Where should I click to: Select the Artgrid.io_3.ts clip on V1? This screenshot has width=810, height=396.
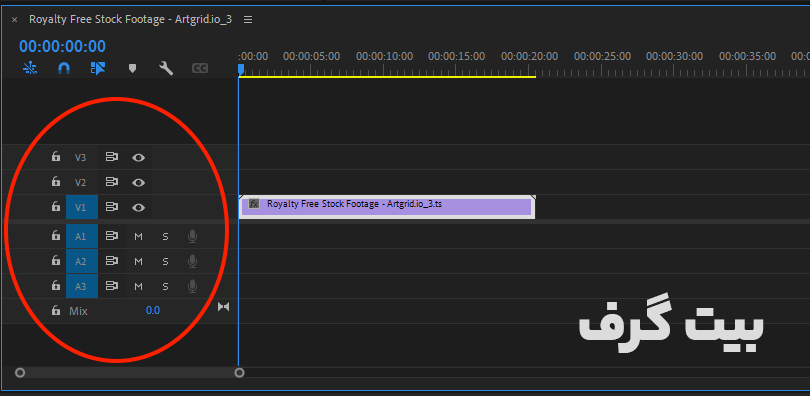point(386,207)
